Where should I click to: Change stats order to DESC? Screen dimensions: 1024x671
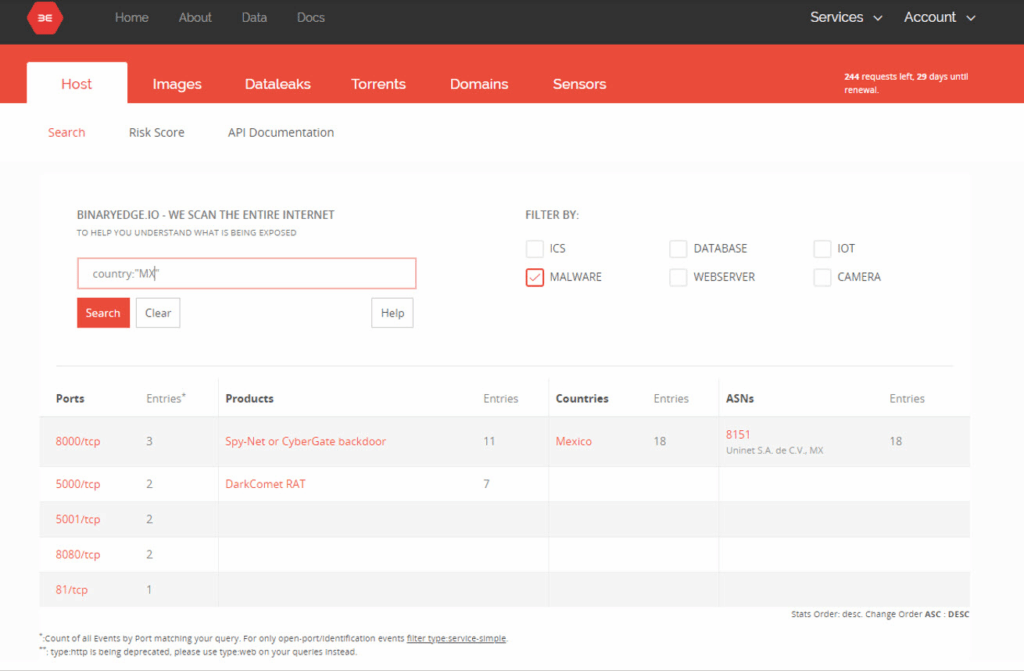click(x=959, y=614)
